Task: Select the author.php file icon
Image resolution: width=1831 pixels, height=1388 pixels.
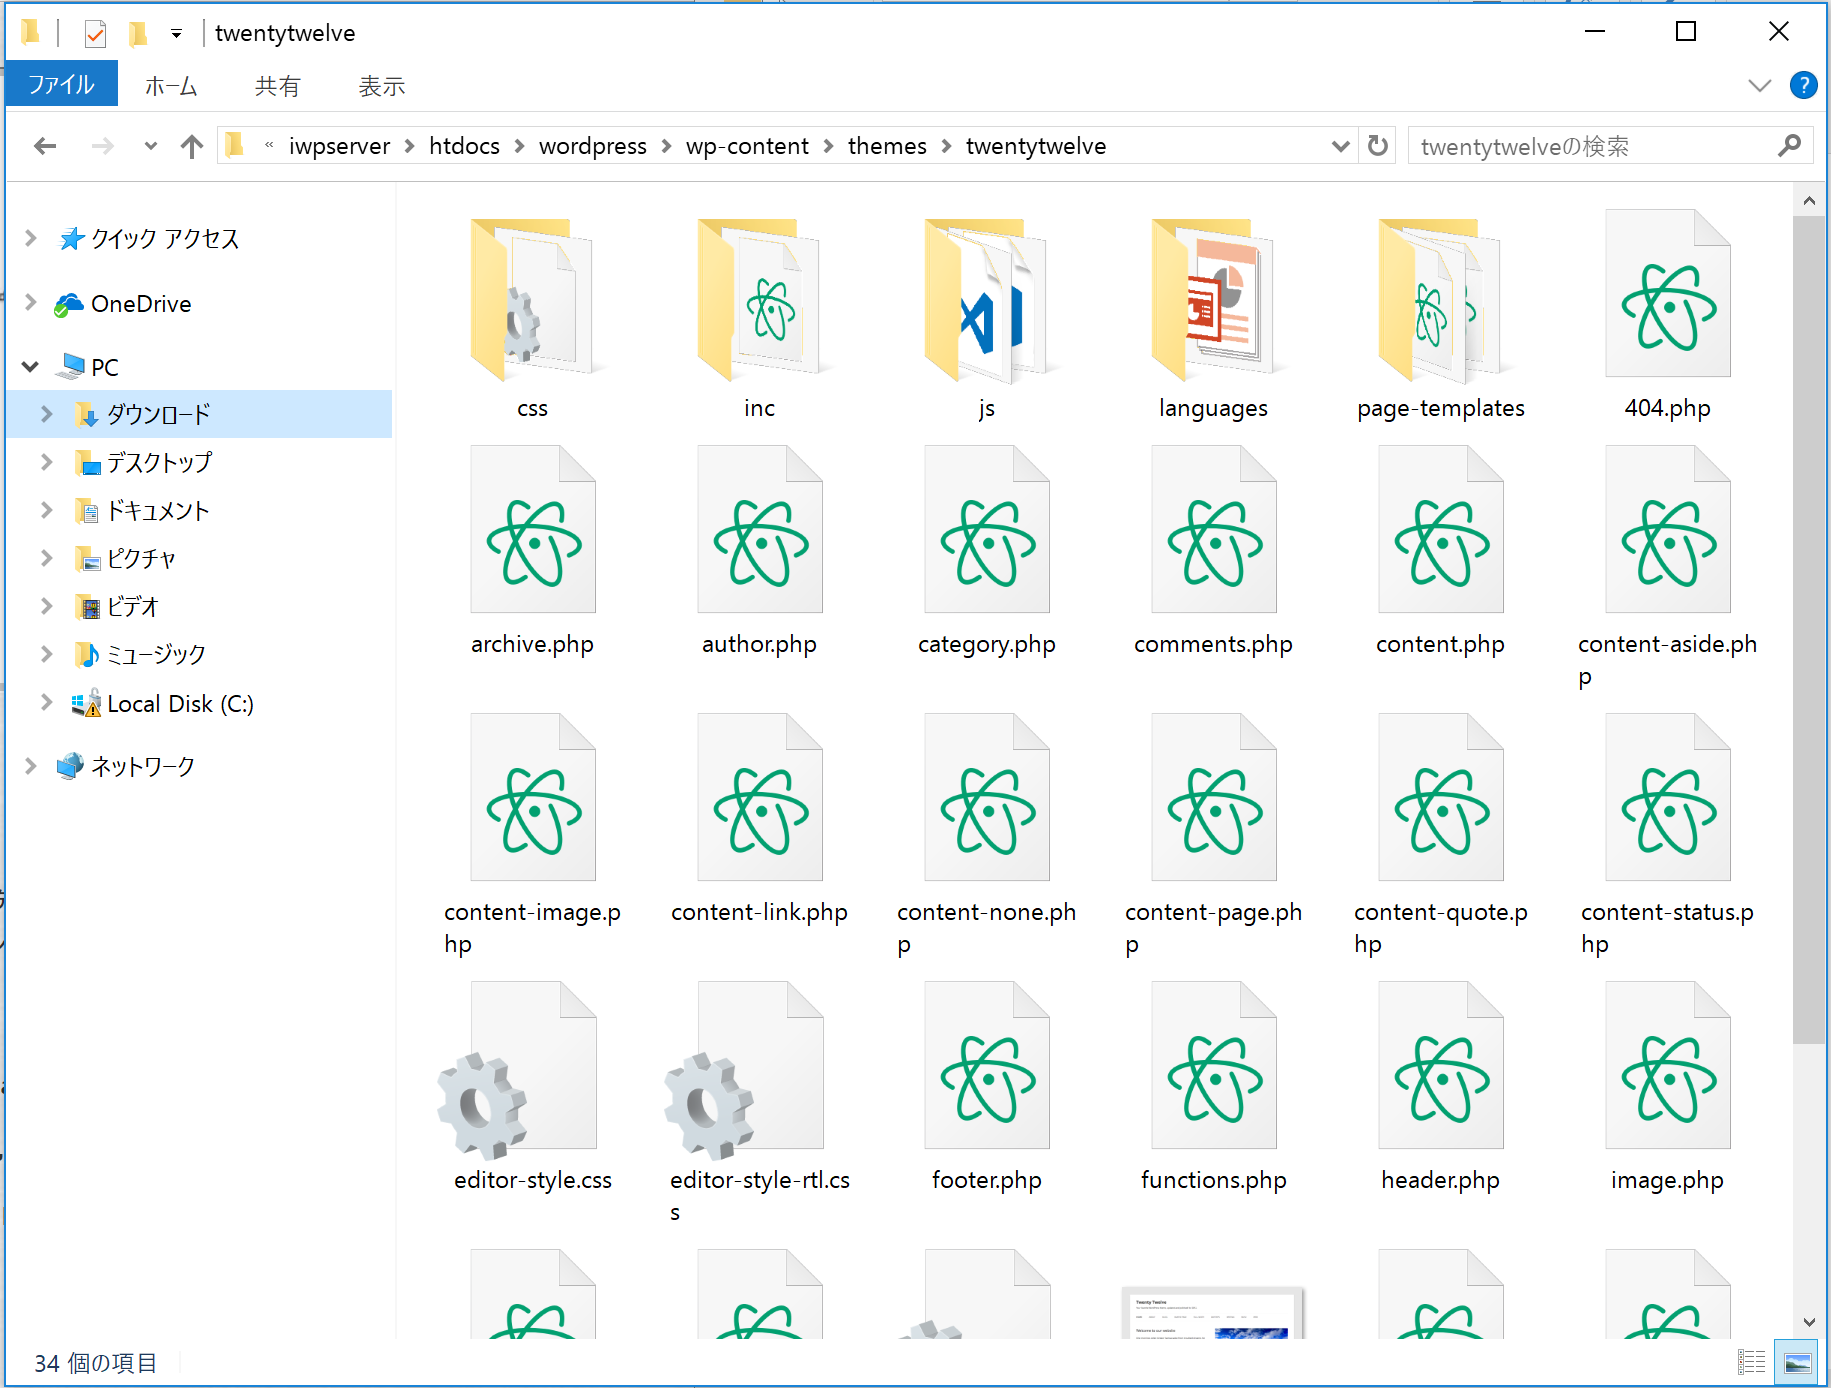Action: tap(759, 529)
